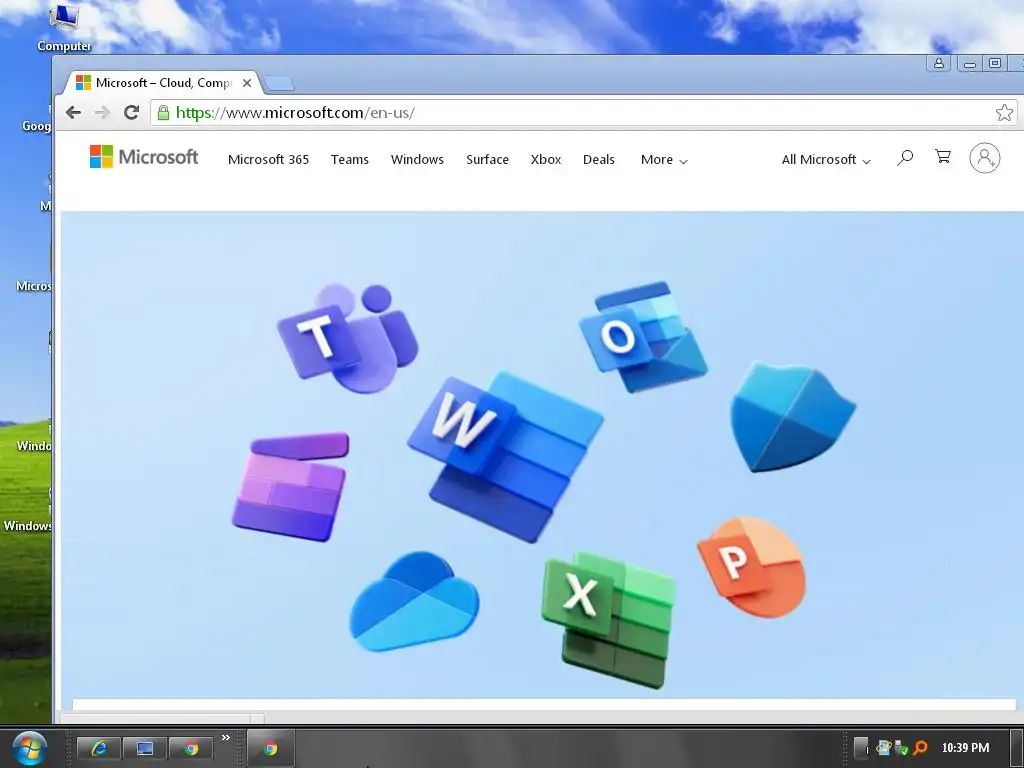1024x768 pixels.
Task: Open the Xbox nav item
Action: pyautogui.click(x=546, y=159)
